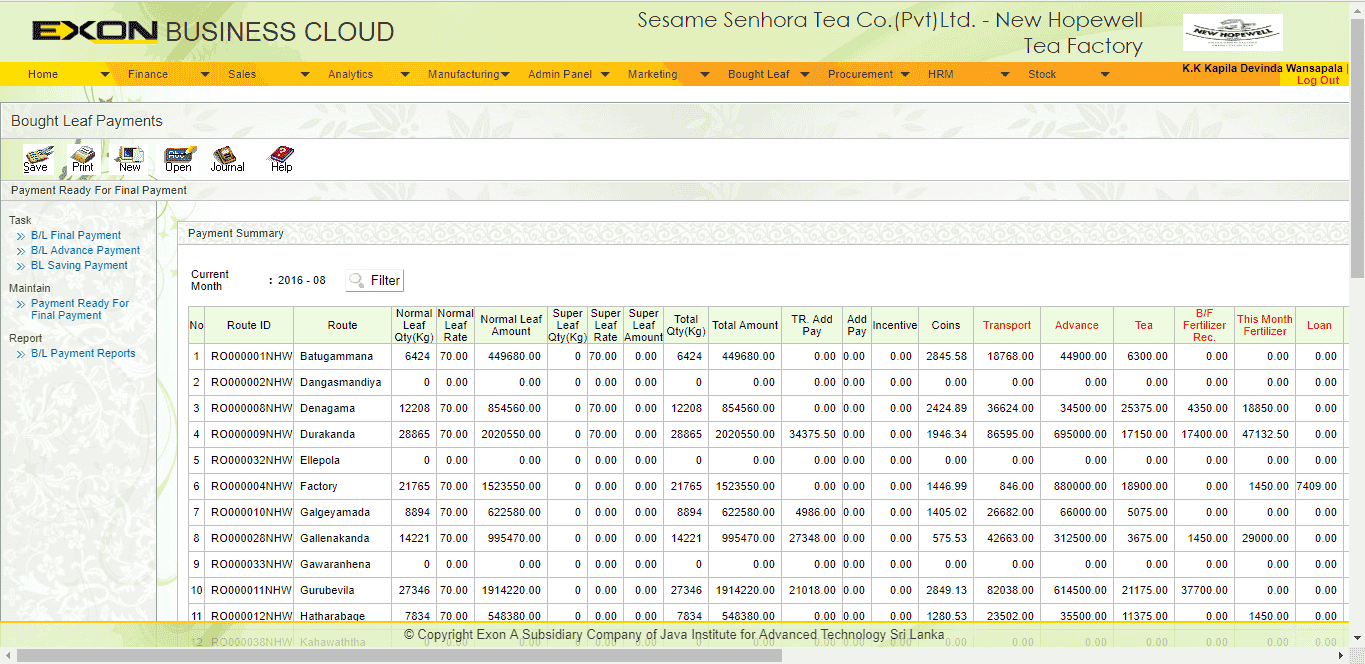Viewport: 1365px width, 664px height.
Task: Open B/L Payment Reports link
Action: 83,354
